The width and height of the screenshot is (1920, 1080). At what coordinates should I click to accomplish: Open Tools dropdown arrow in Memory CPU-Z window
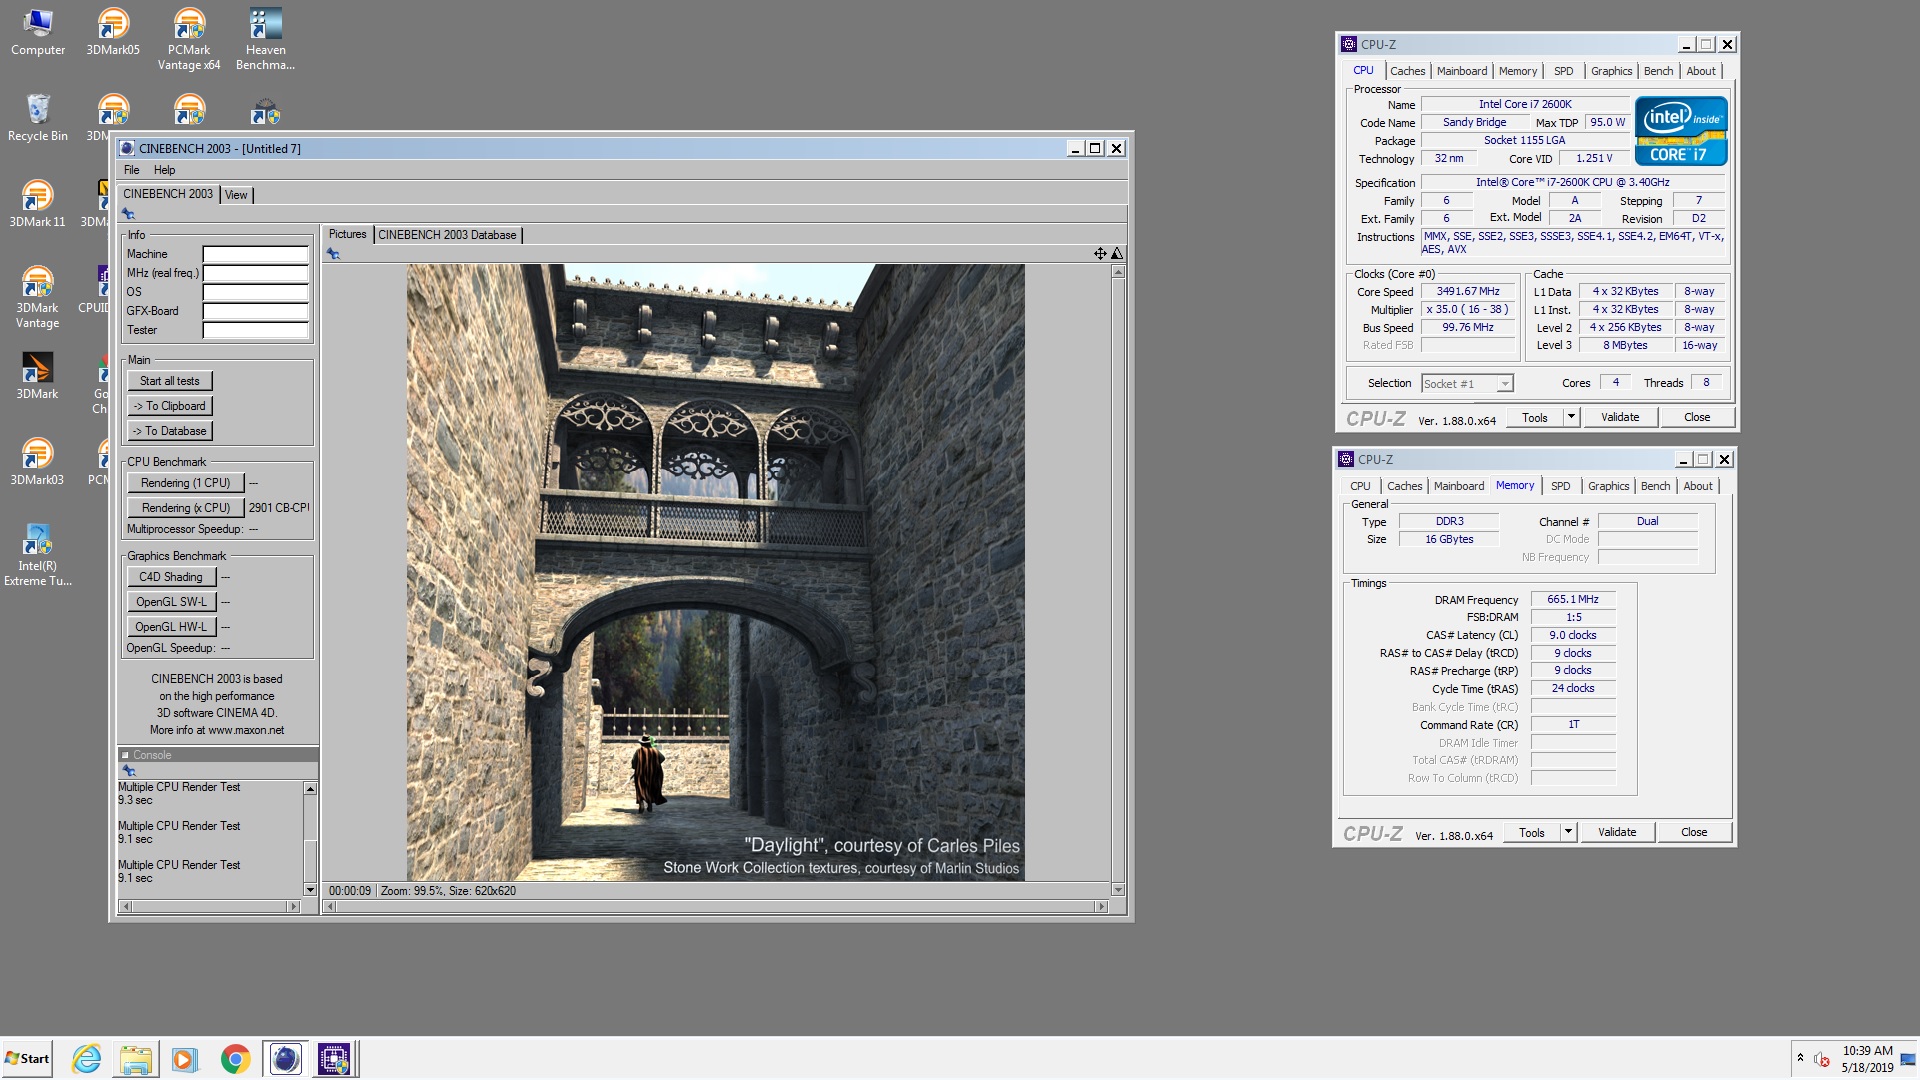pyautogui.click(x=1568, y=832)
